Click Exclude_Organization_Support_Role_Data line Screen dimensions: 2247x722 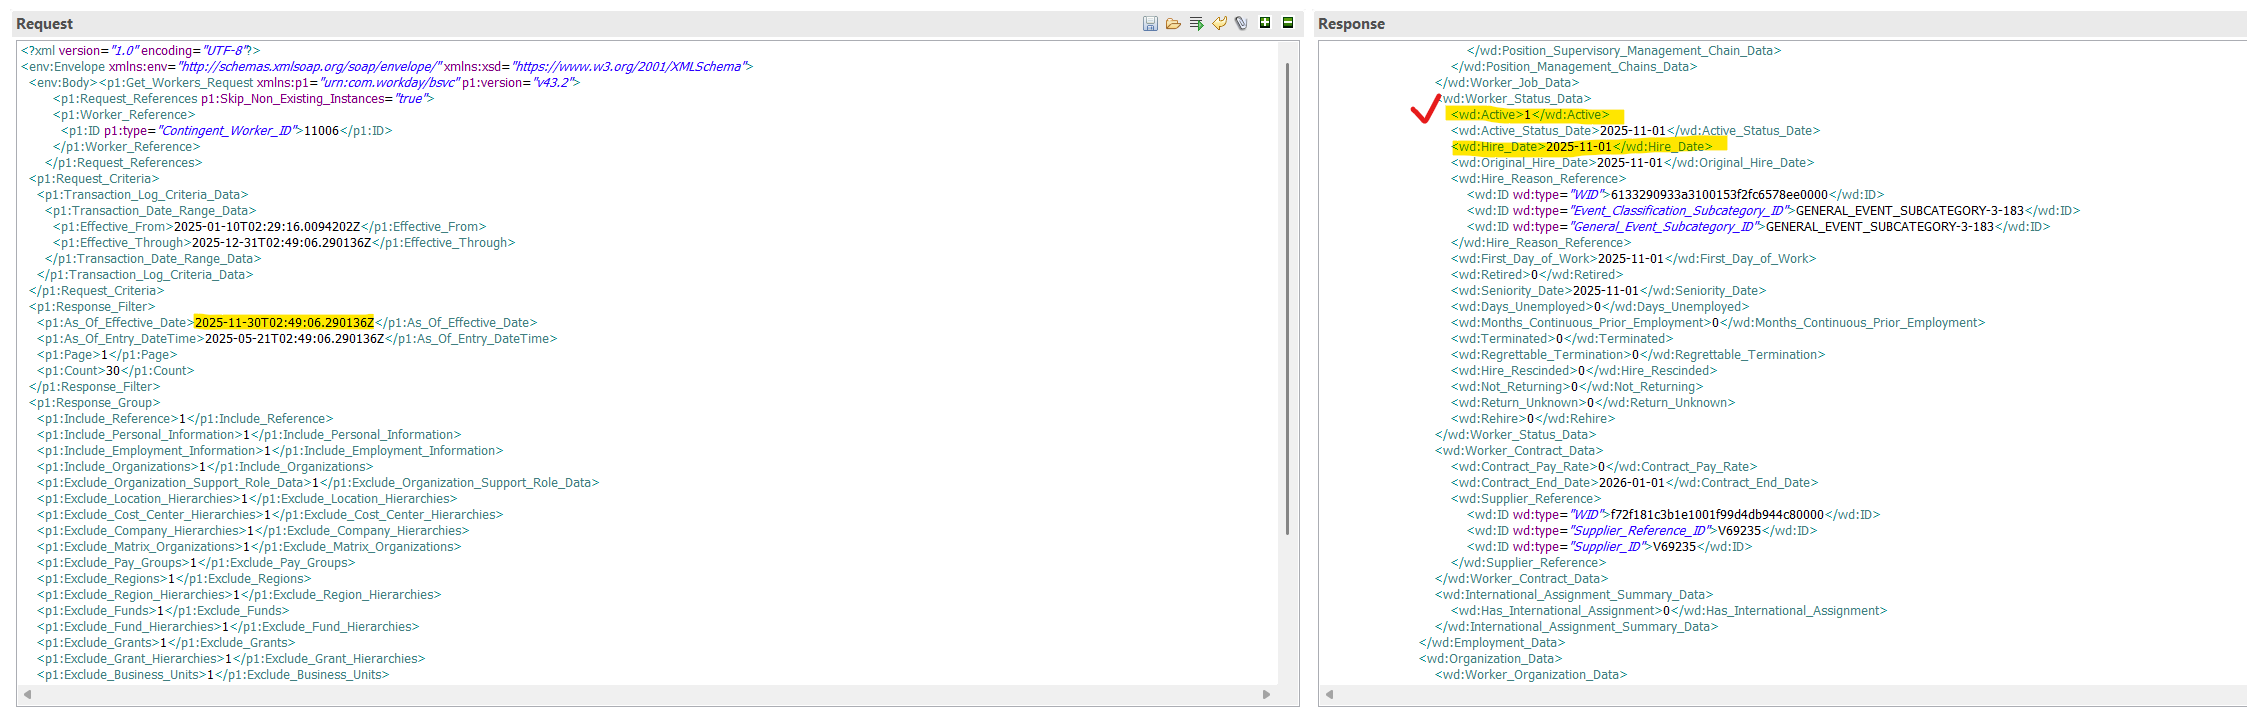318,482
